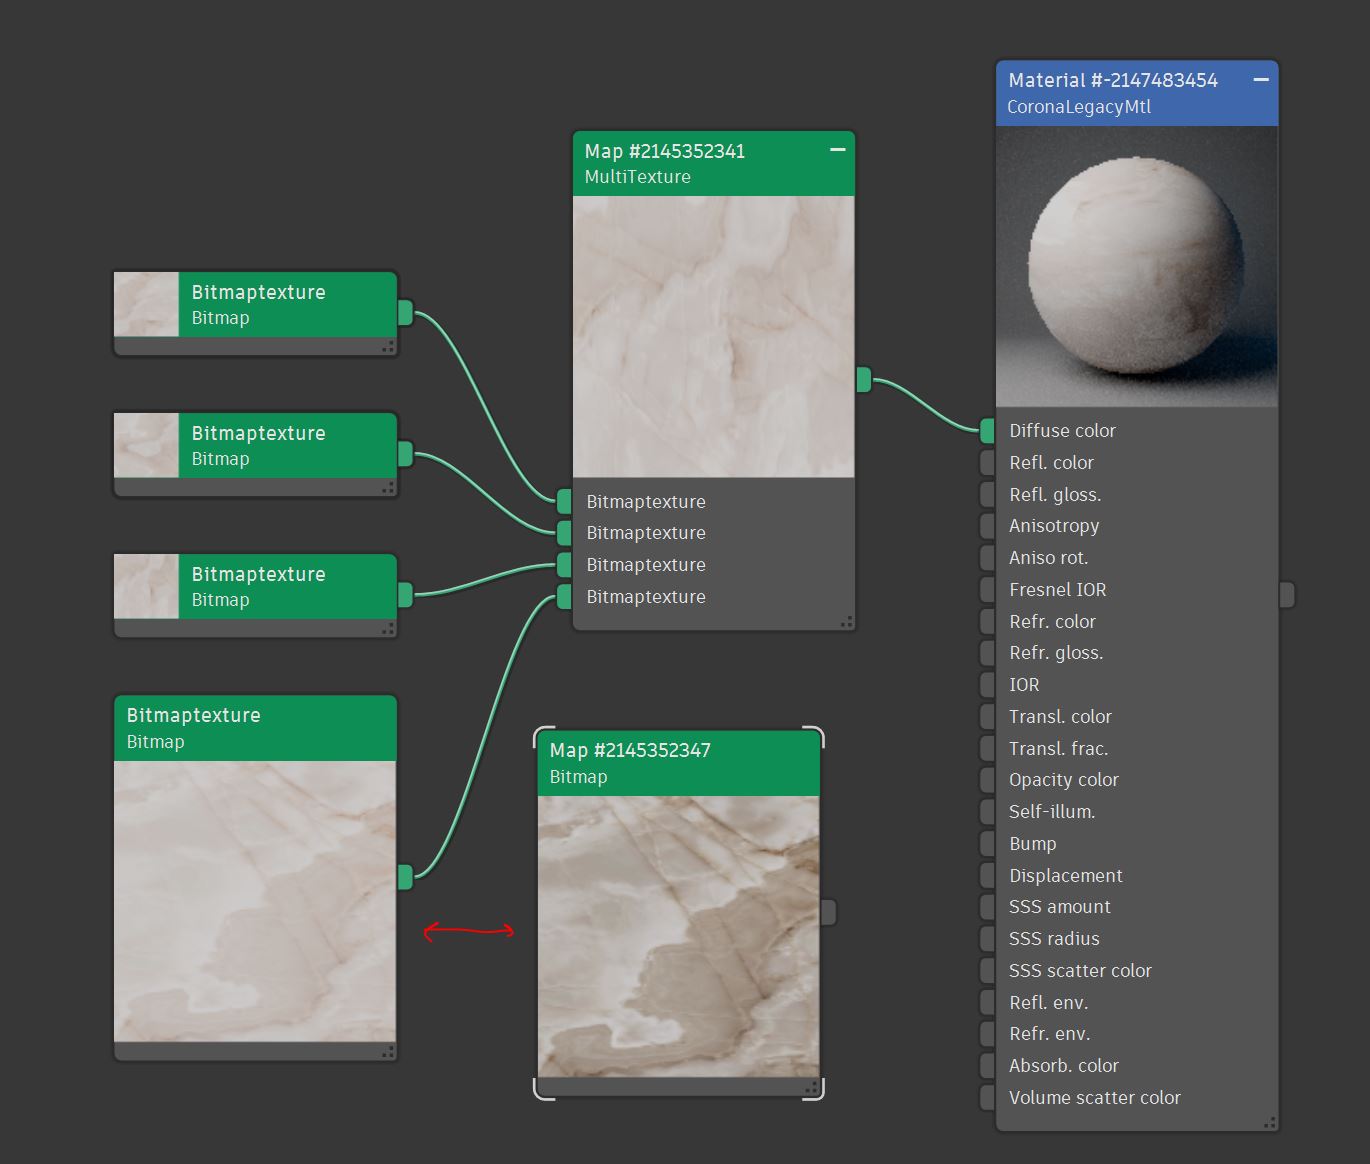Screen dimensions: 1370x1164
Task: Collapse the CoronaLegacyMtl material node
Action: [1261, 79]
